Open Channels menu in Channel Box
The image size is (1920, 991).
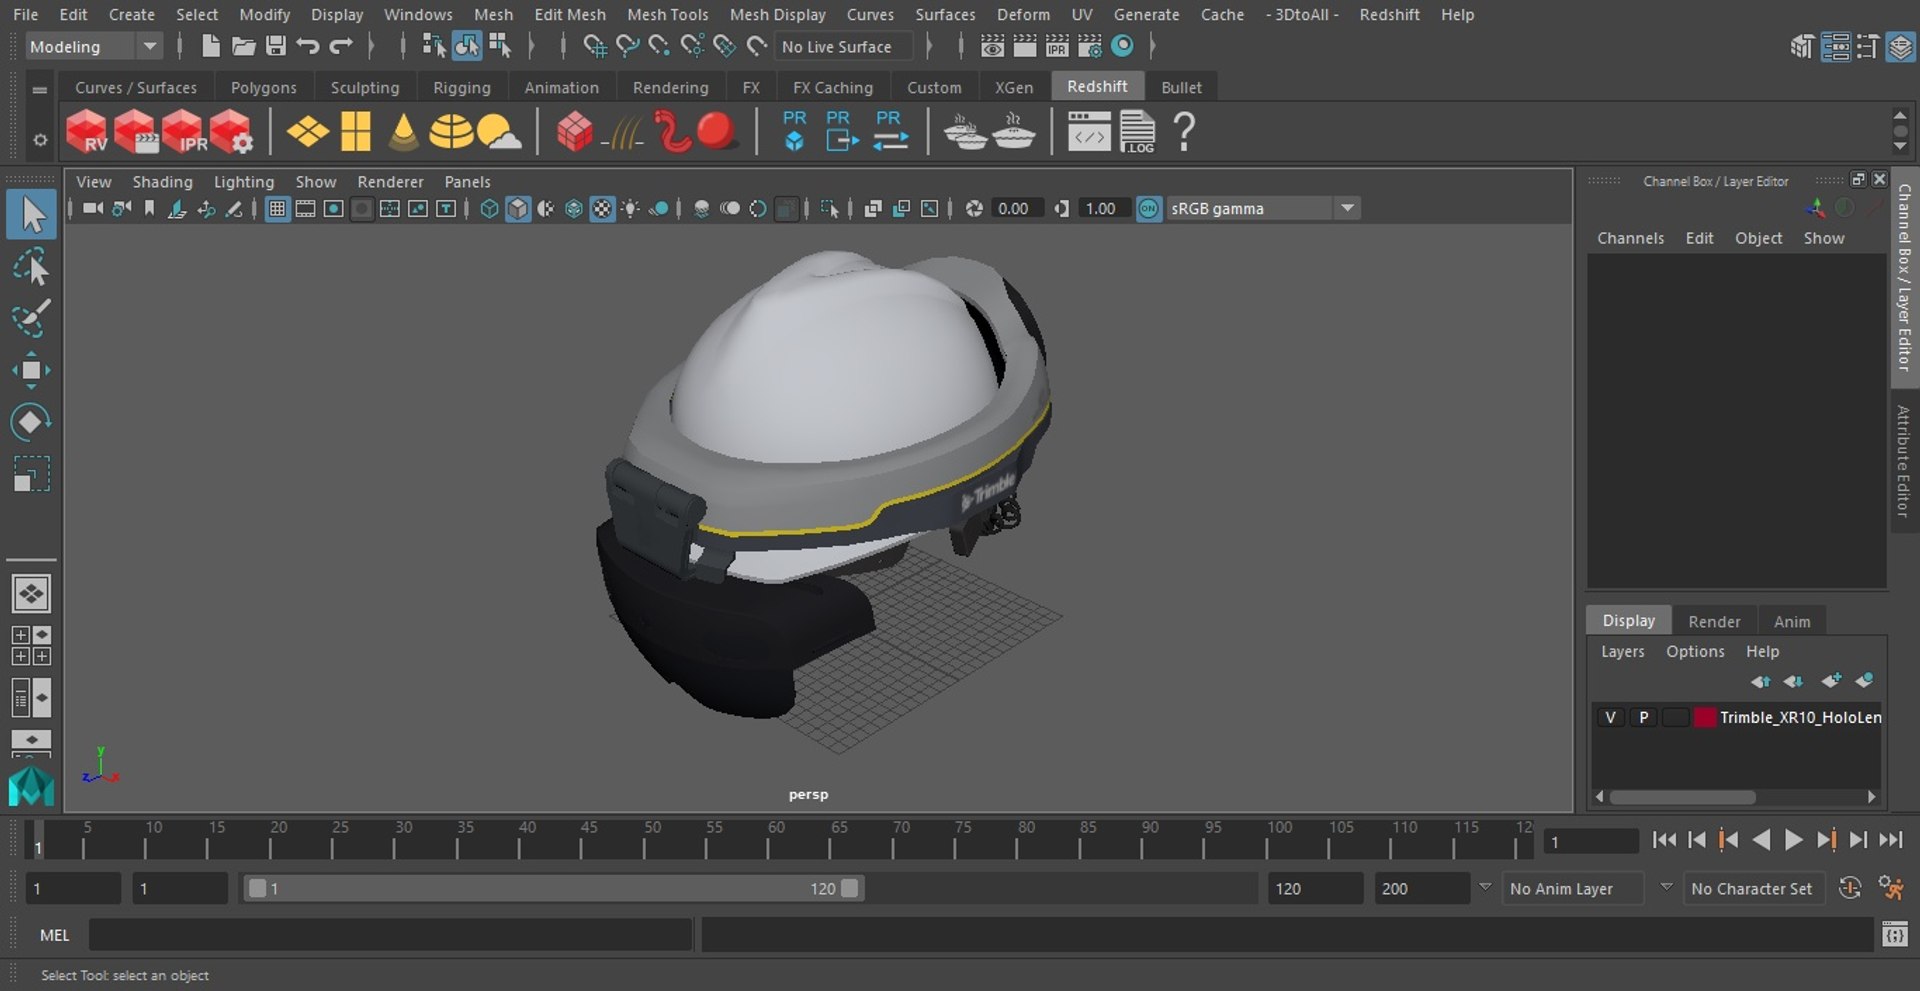pos(1630,238)
